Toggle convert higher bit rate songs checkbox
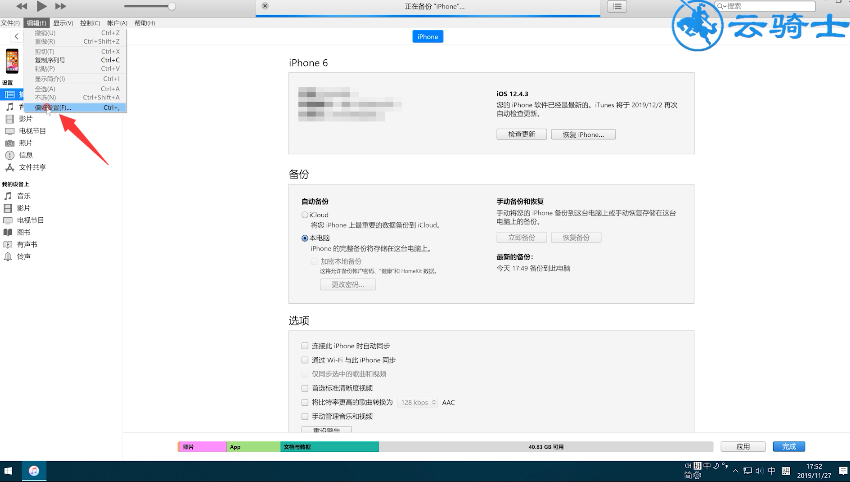Image resolution: width=850 pixels, height=482 pixels. tap(305, 402)
